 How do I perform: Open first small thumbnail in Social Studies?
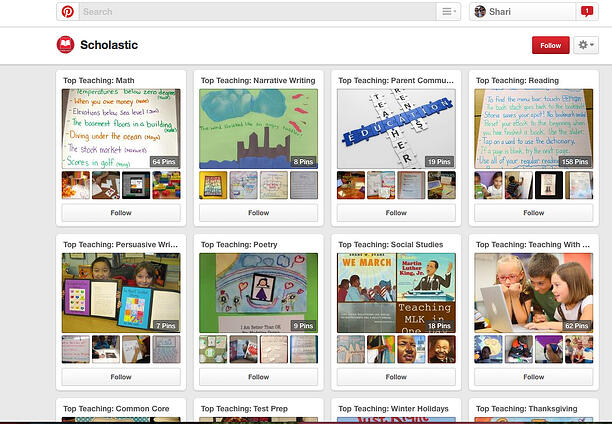pyautogui.click(x=351, y=349)
